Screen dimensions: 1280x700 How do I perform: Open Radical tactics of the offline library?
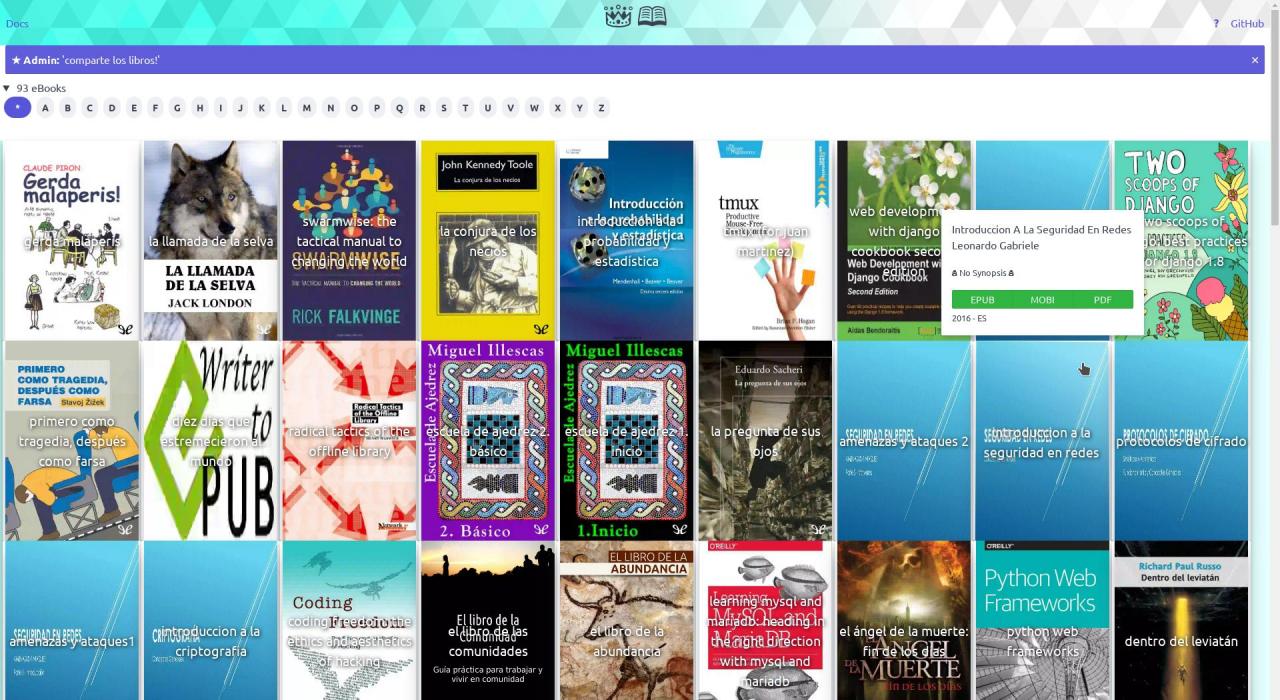[349, 440]
